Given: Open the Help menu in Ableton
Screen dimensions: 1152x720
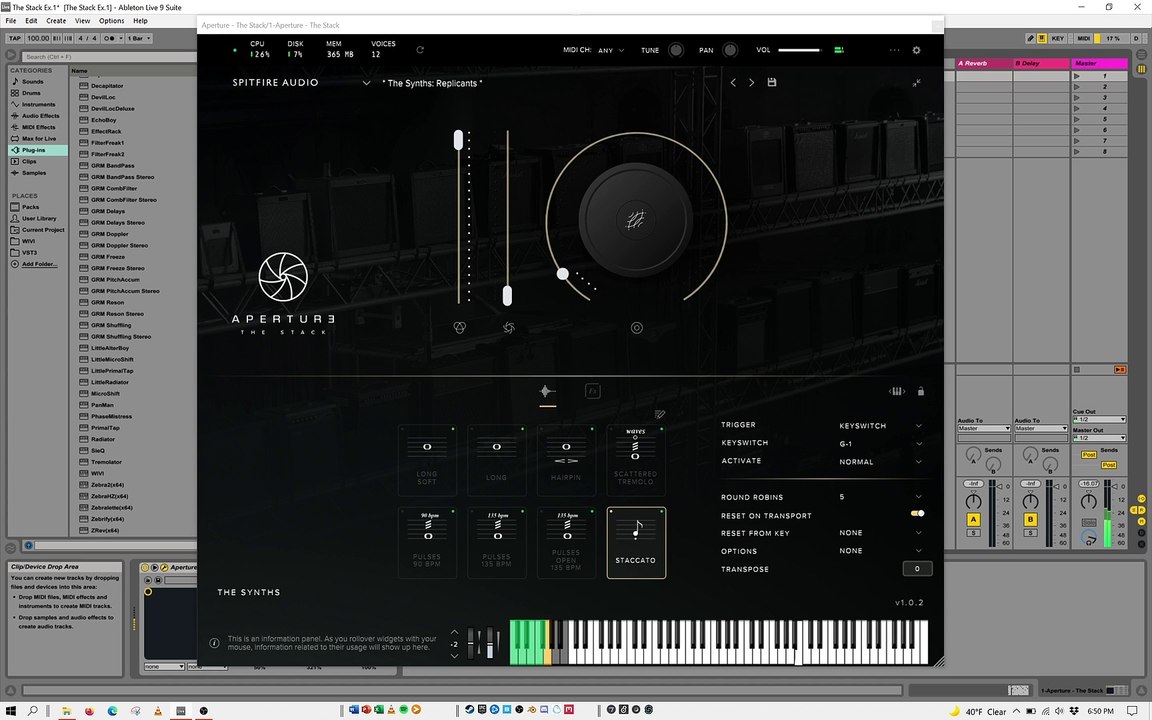Looking at the screenshot, I should (140, 21).
